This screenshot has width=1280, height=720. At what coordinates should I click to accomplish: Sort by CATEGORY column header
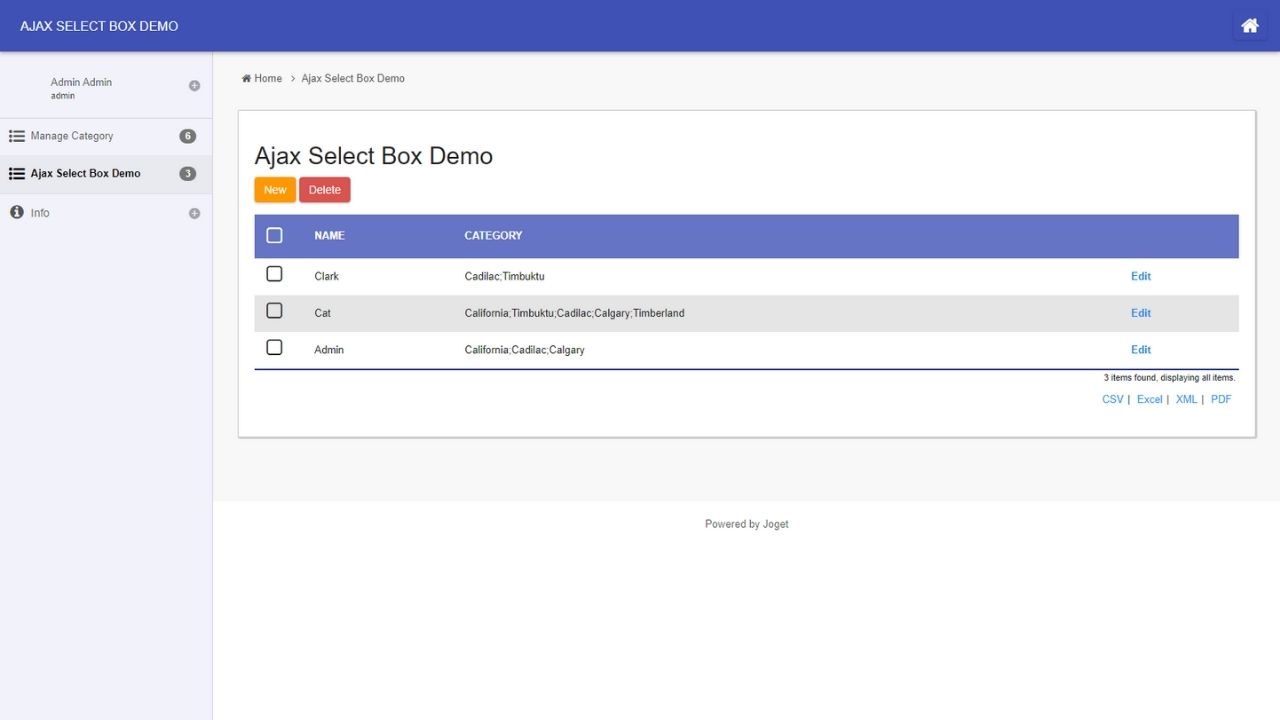click(493, 236)
